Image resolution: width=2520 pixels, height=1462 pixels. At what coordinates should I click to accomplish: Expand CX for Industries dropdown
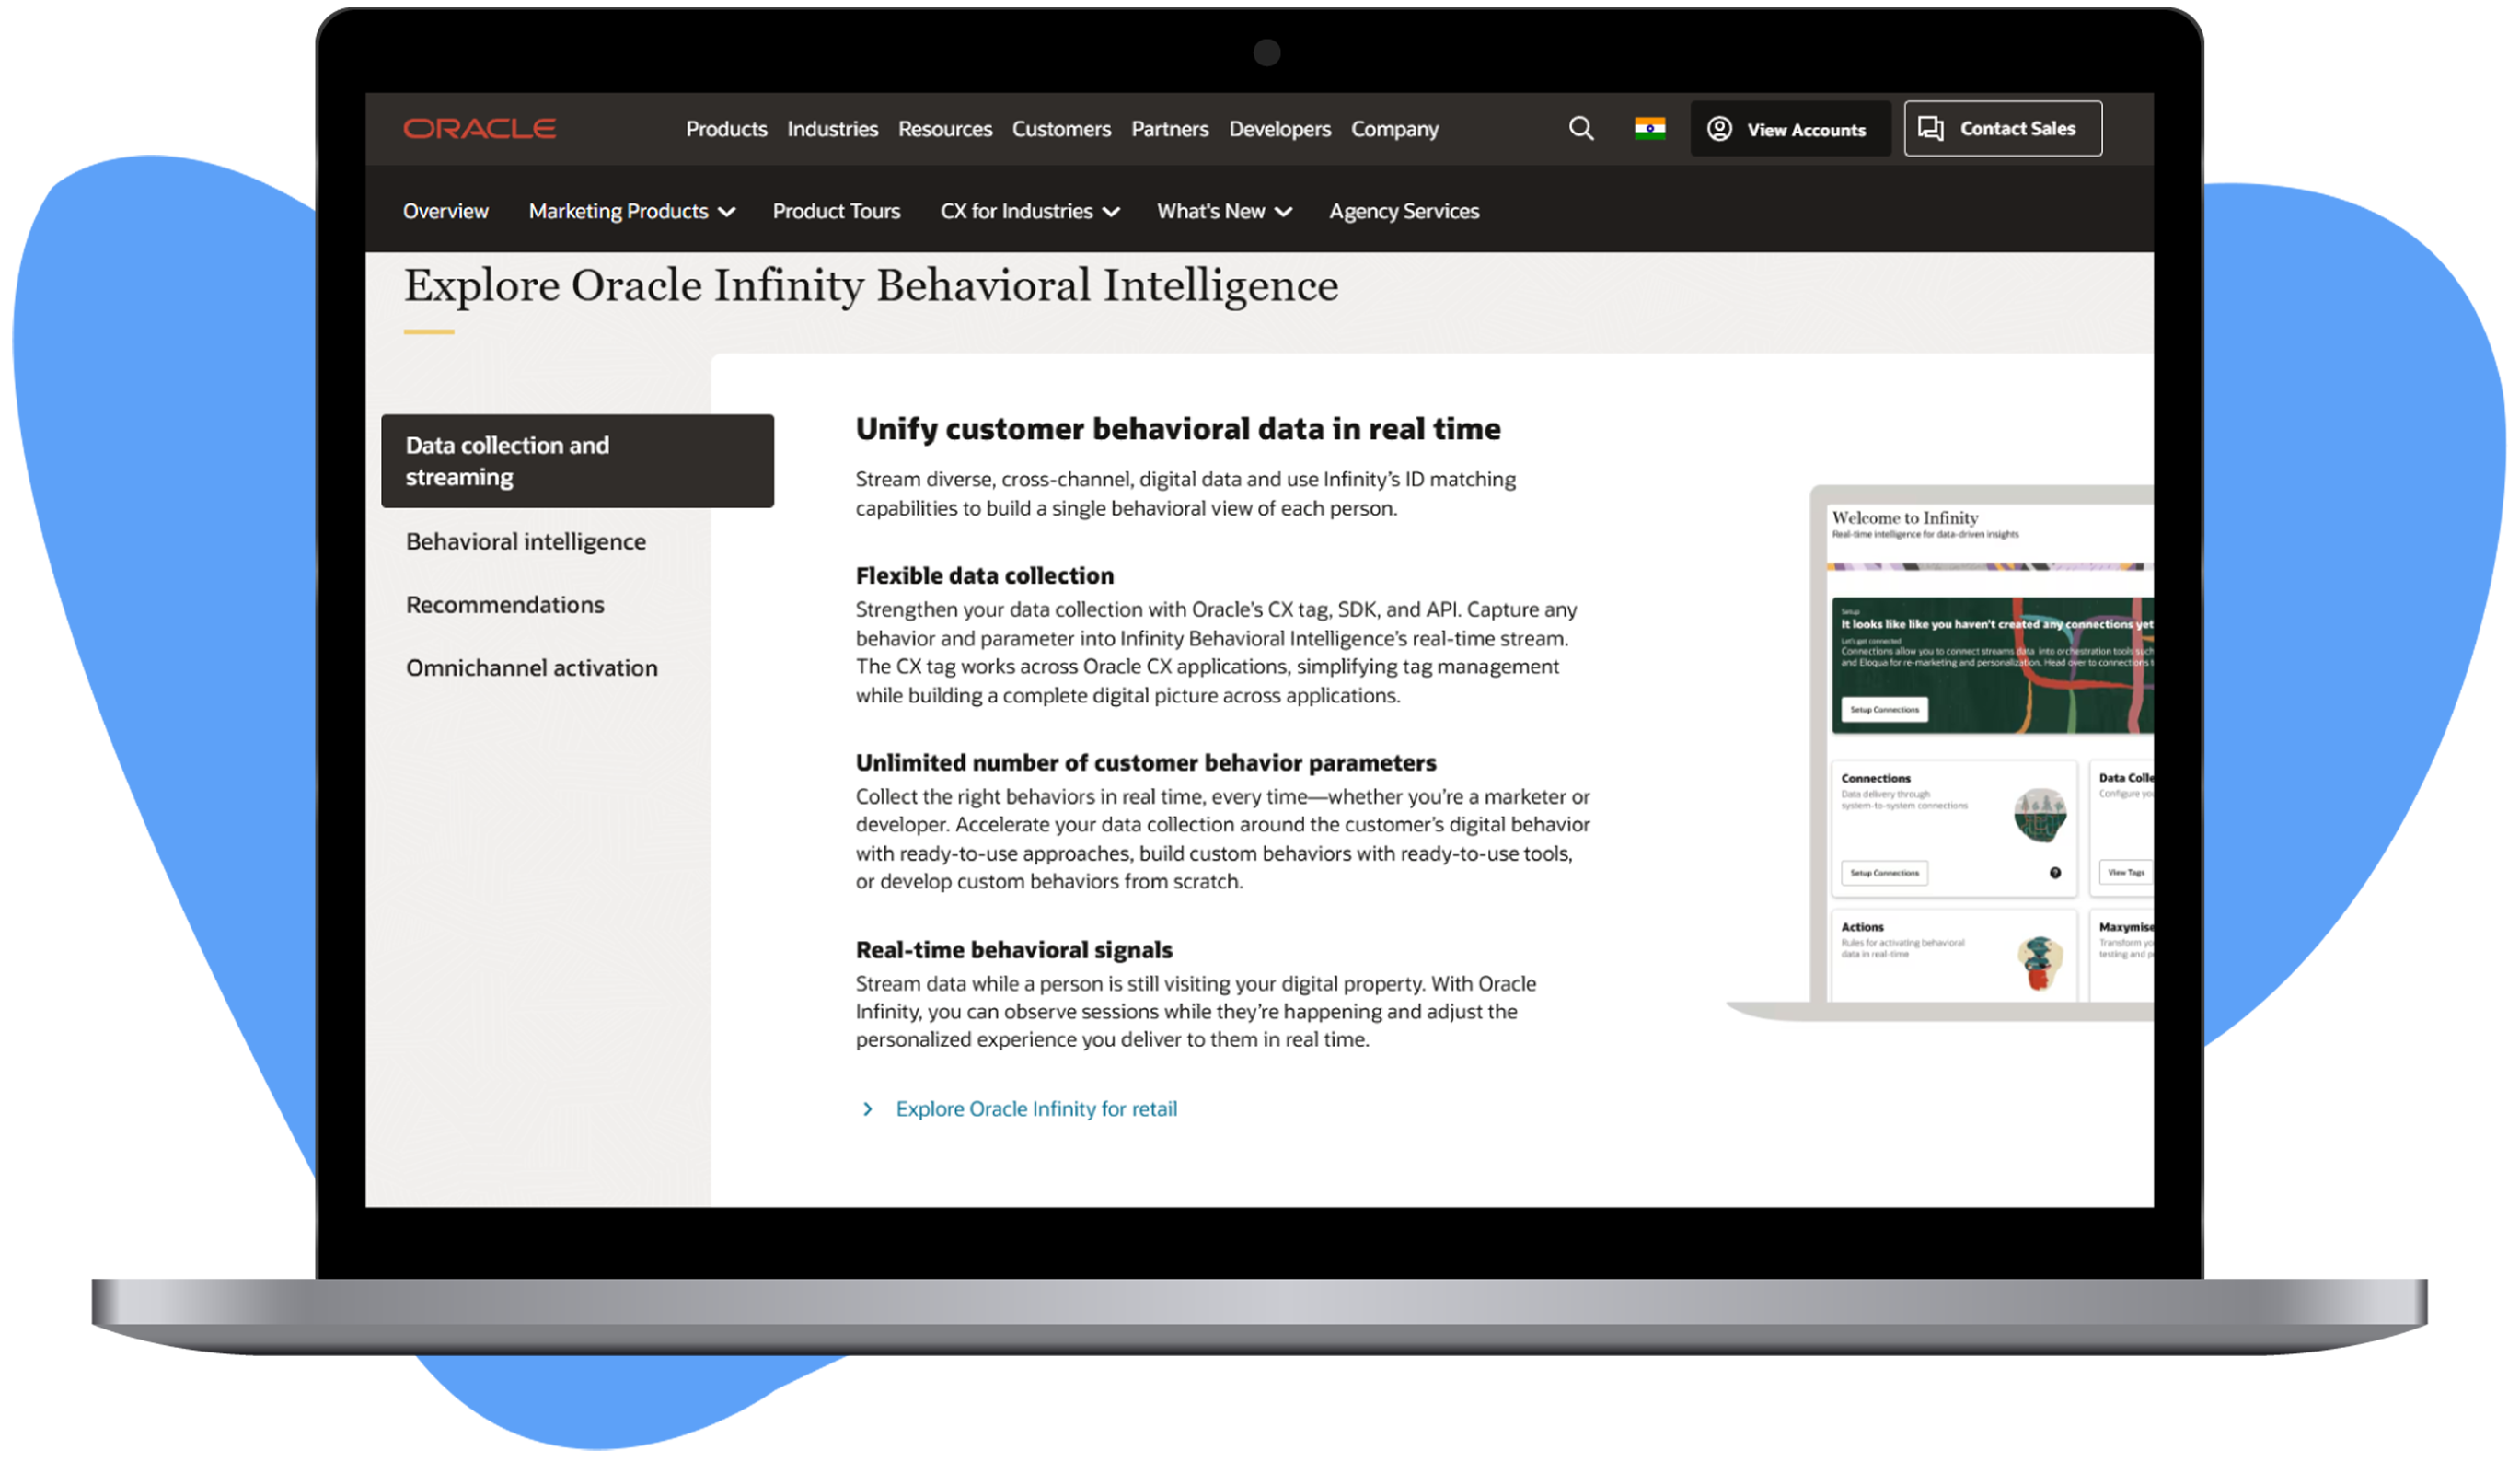pos(1029,212)
